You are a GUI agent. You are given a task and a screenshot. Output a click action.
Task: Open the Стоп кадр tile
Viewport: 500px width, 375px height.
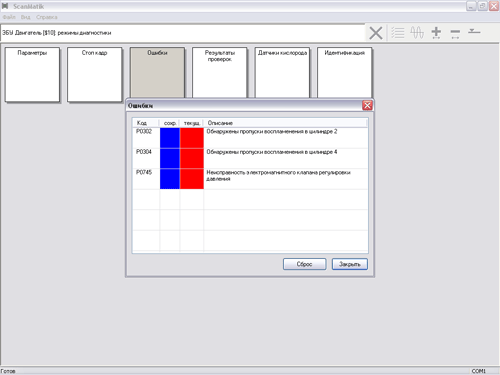[95, 75]
